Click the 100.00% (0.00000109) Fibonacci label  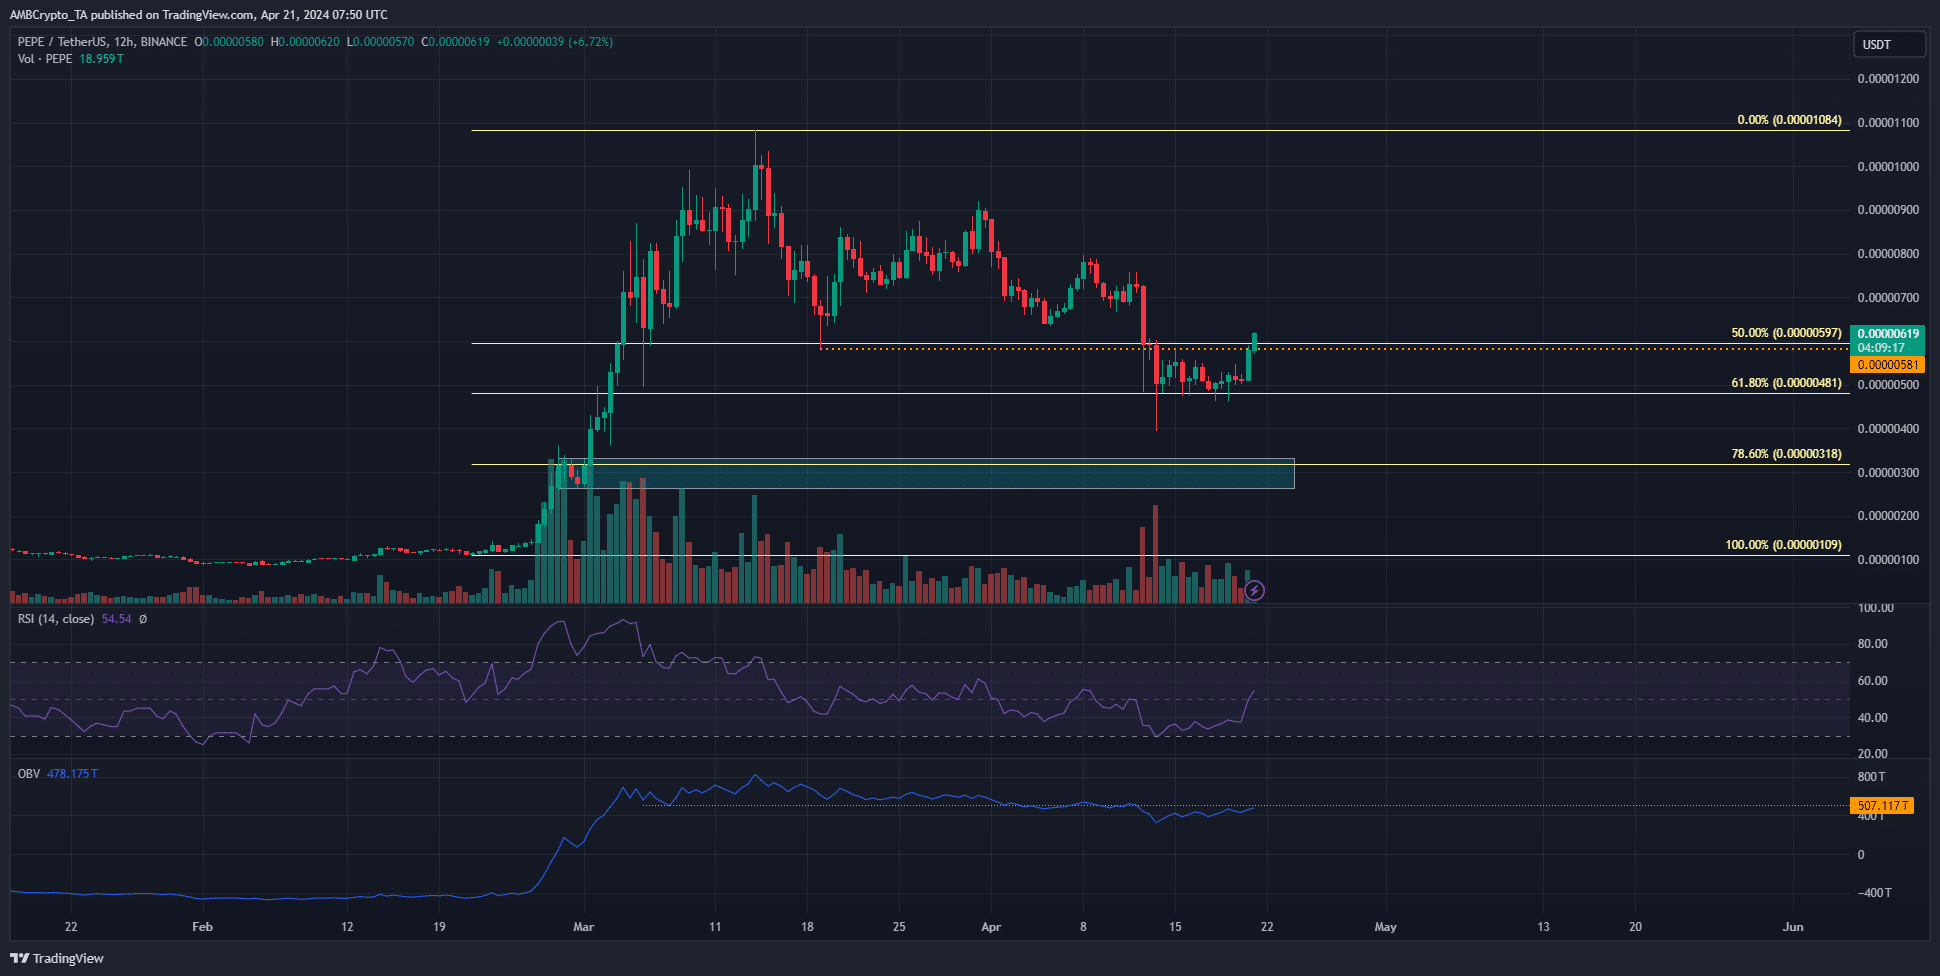(1783, 545)
